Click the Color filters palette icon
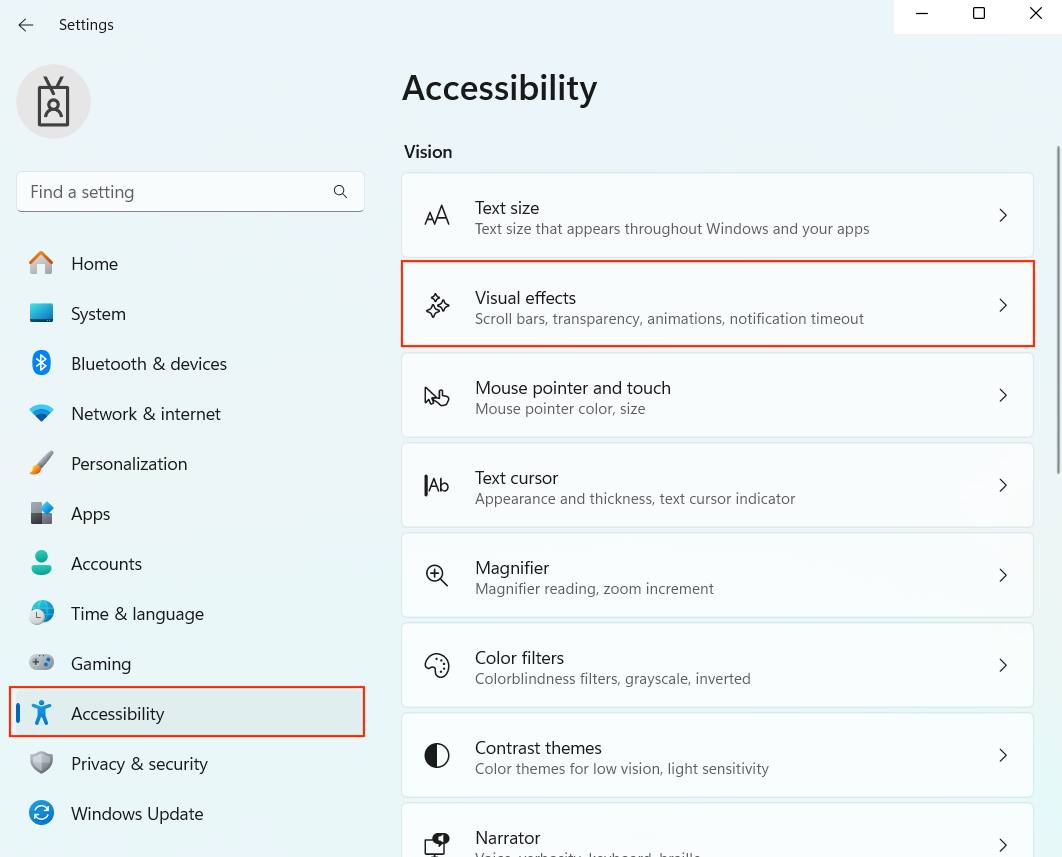 click(437, 665)
